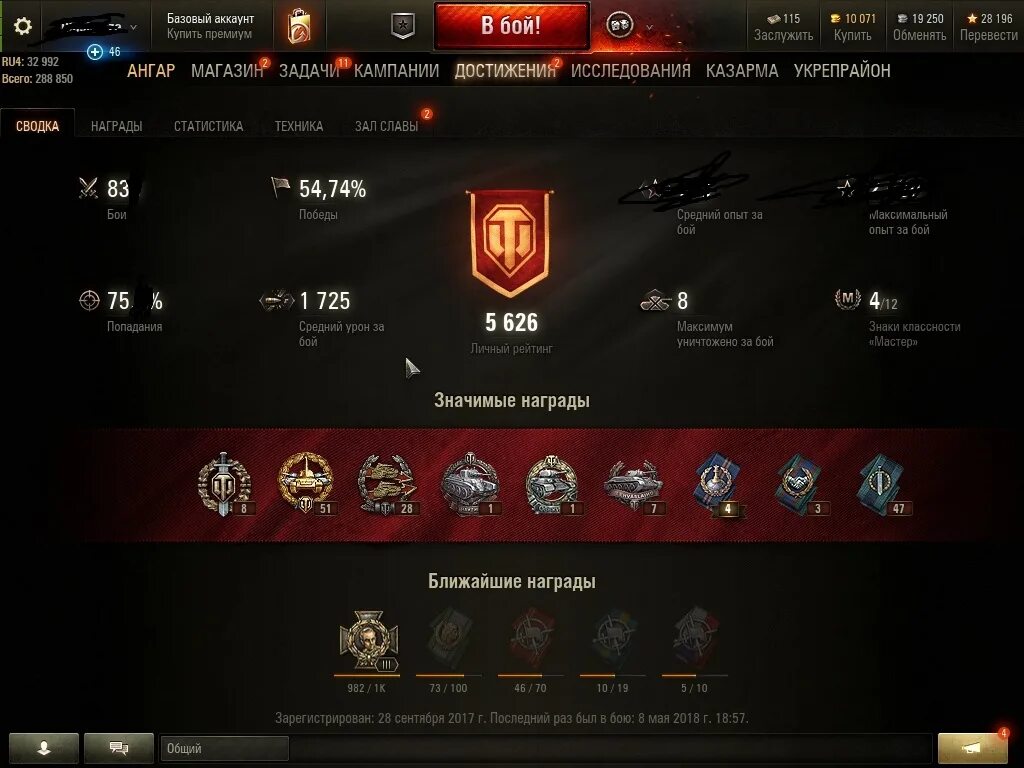Viewport: 1024px width, 768px height.
Task: Click the 982 / 1K medal progress bar
Action: [x=366, y=675]
